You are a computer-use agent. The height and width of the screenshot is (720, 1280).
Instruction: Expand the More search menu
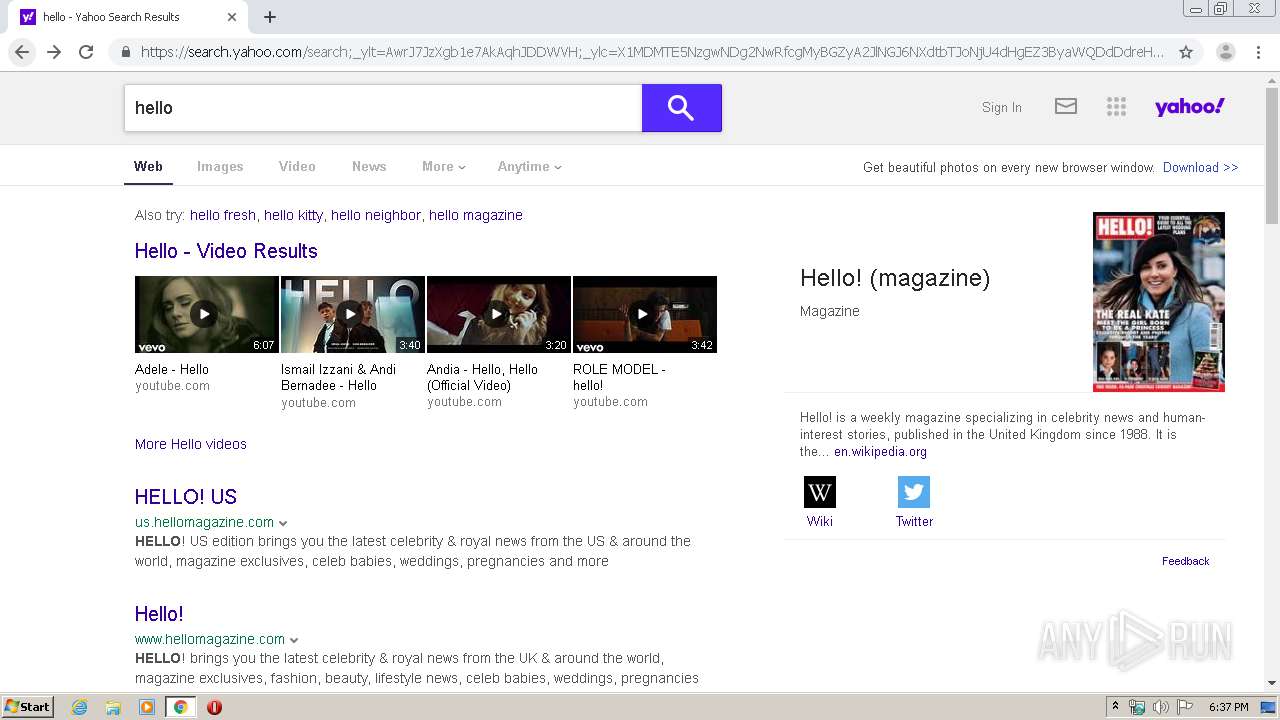pyautogui.click(x=443, y=167)
